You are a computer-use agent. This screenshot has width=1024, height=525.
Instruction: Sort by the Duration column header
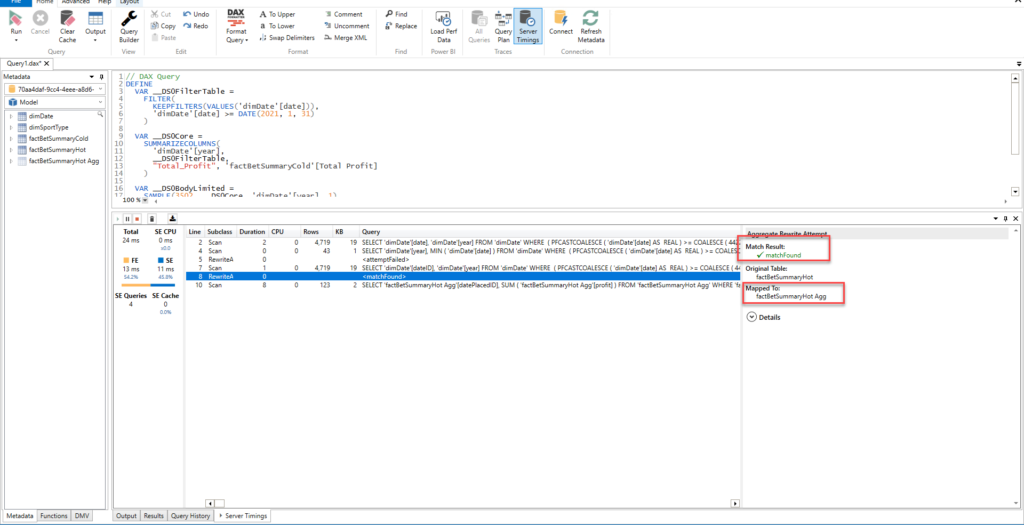pos(252,232)
